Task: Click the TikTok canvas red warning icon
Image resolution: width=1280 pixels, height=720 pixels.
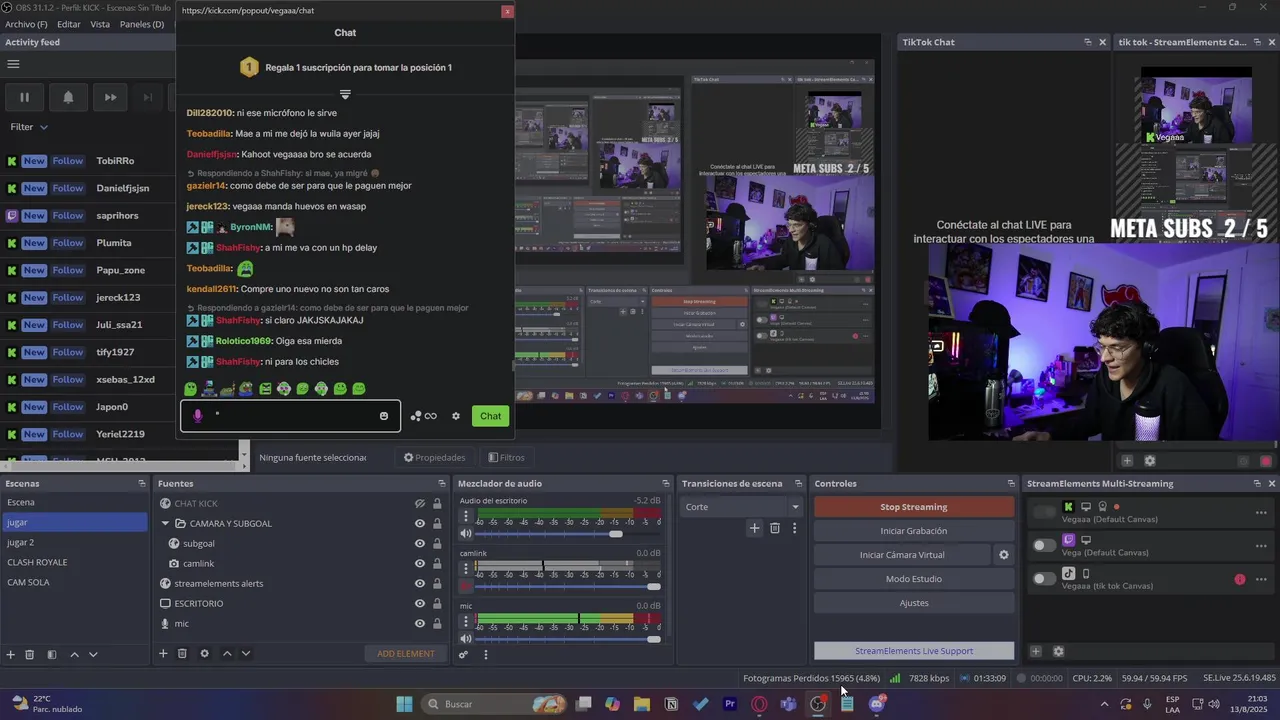Action: (1240, 579)
